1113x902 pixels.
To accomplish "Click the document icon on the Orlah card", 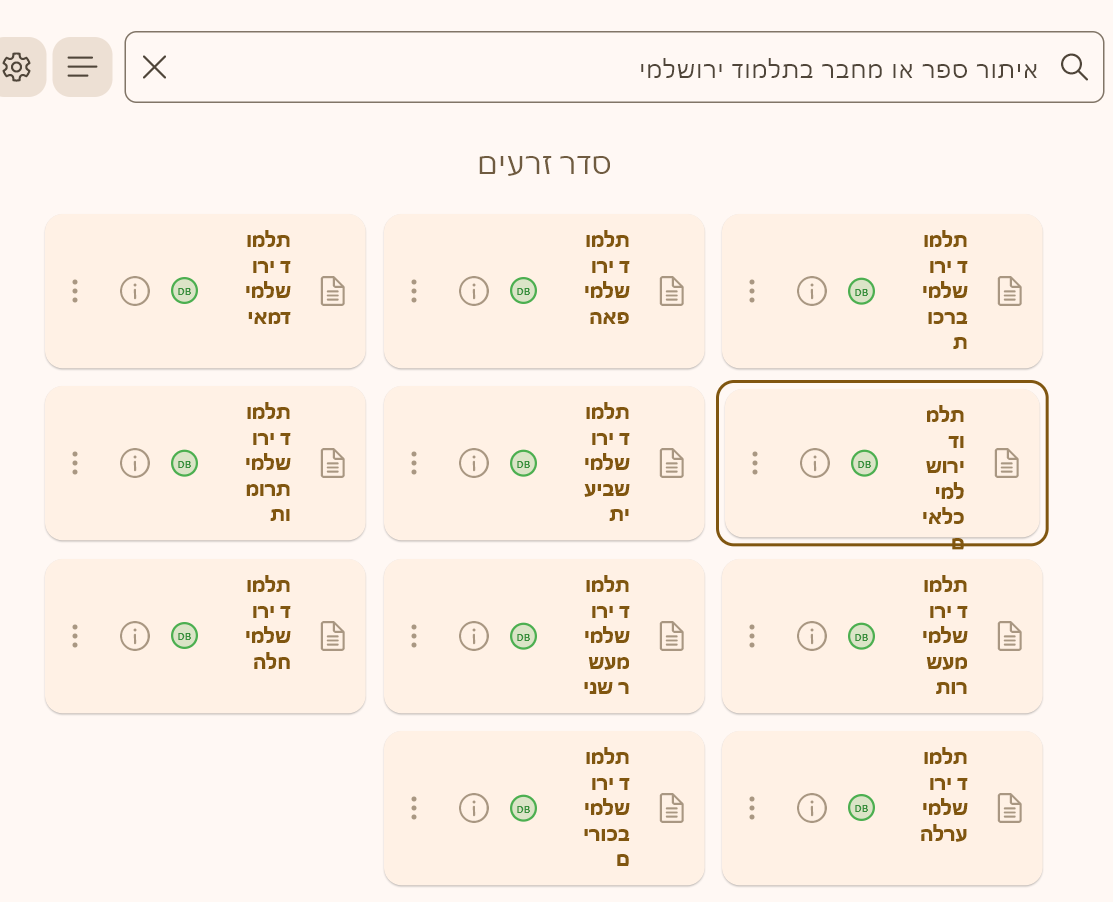I will point(1009,808).
